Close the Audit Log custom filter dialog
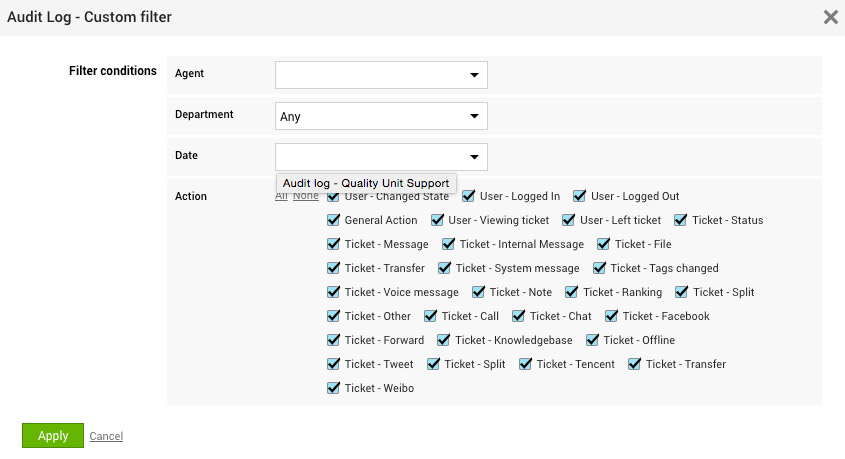The image size is (845, 459). pos(830,17)
